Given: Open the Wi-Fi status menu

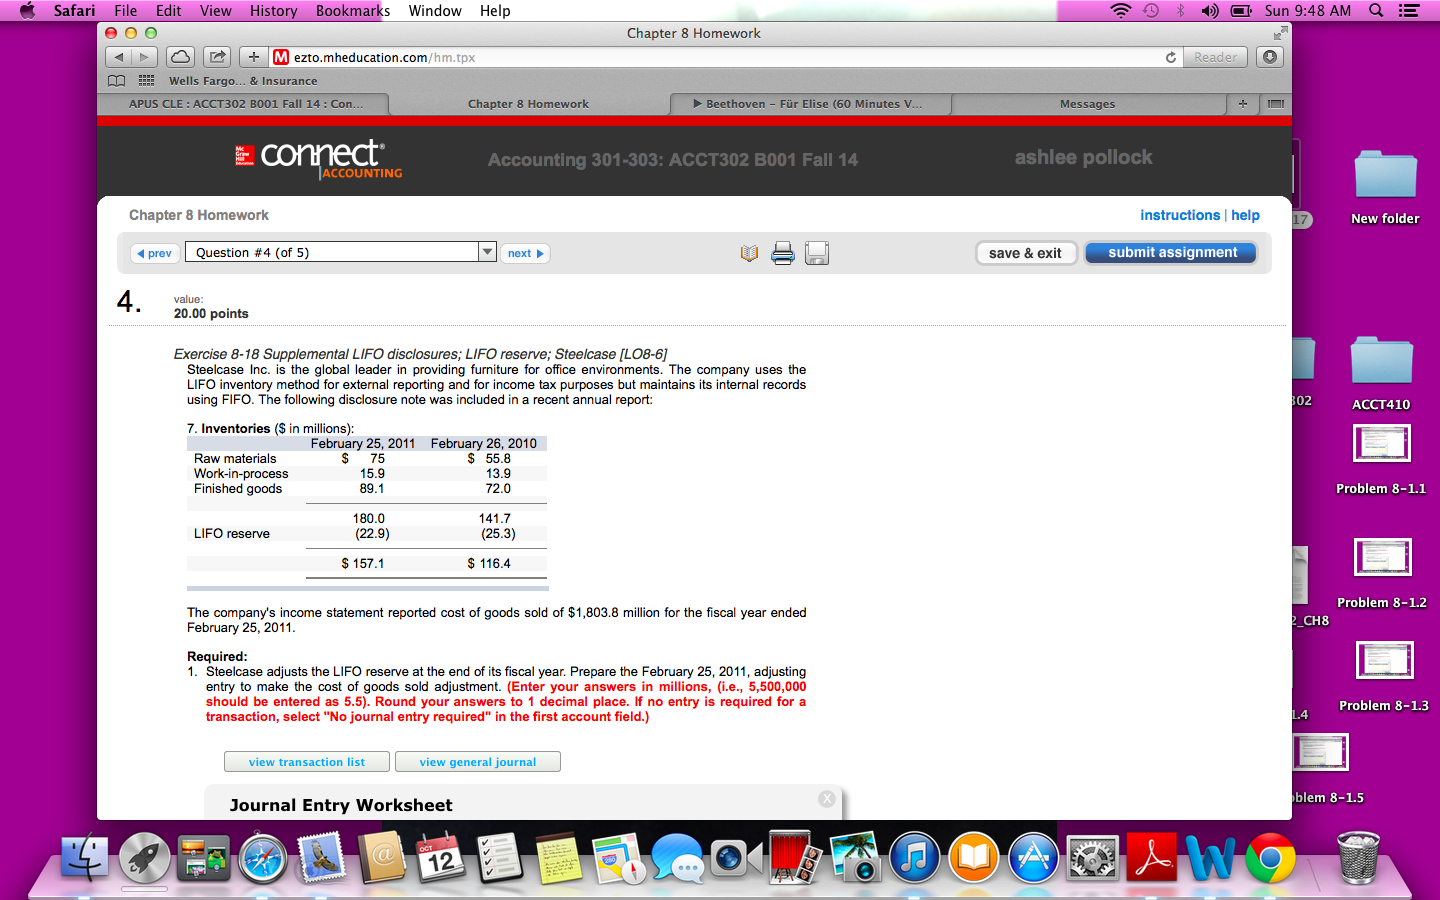Looking at the screenshot, I should pos(1121,11).
